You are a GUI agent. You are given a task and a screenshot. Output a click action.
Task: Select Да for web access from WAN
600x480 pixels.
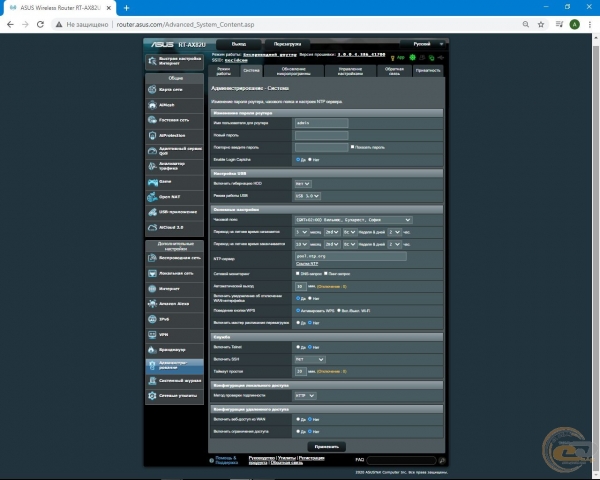pos(298,419)
